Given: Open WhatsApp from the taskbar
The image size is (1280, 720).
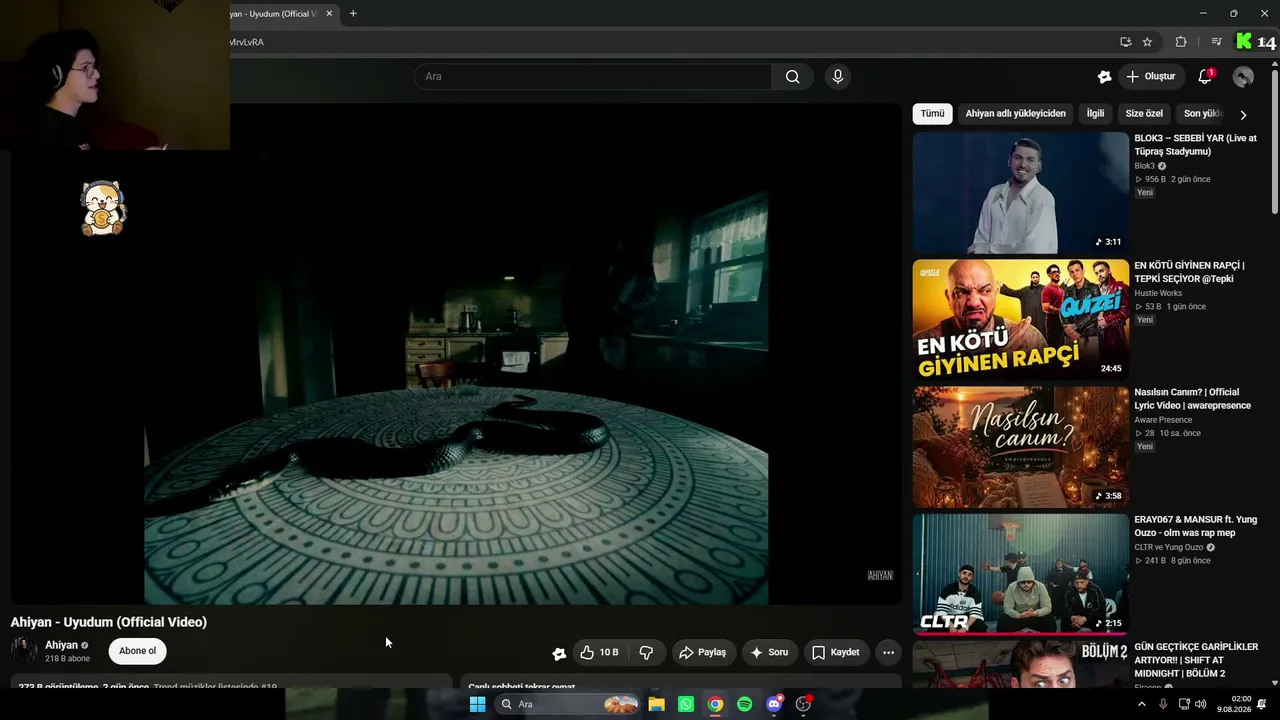Looking at the screenshot, I should [x=685, y=704].
